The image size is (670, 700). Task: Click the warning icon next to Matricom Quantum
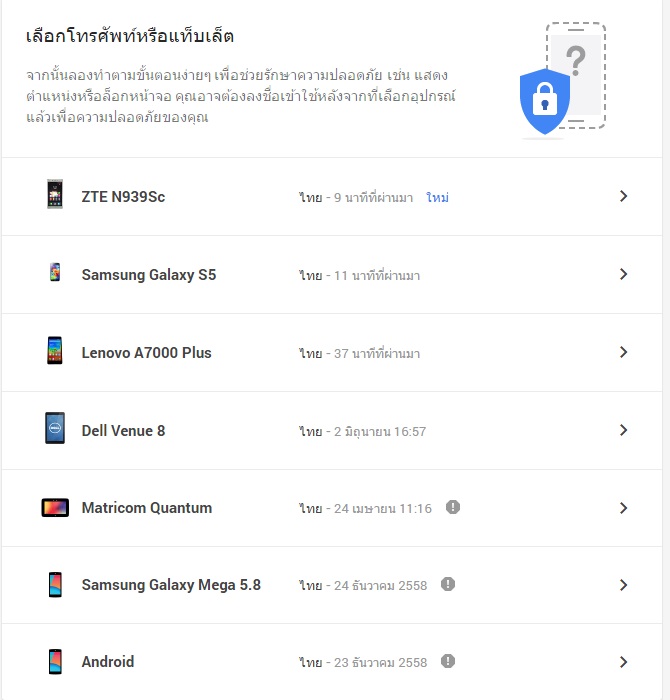(x=453, y=507)
